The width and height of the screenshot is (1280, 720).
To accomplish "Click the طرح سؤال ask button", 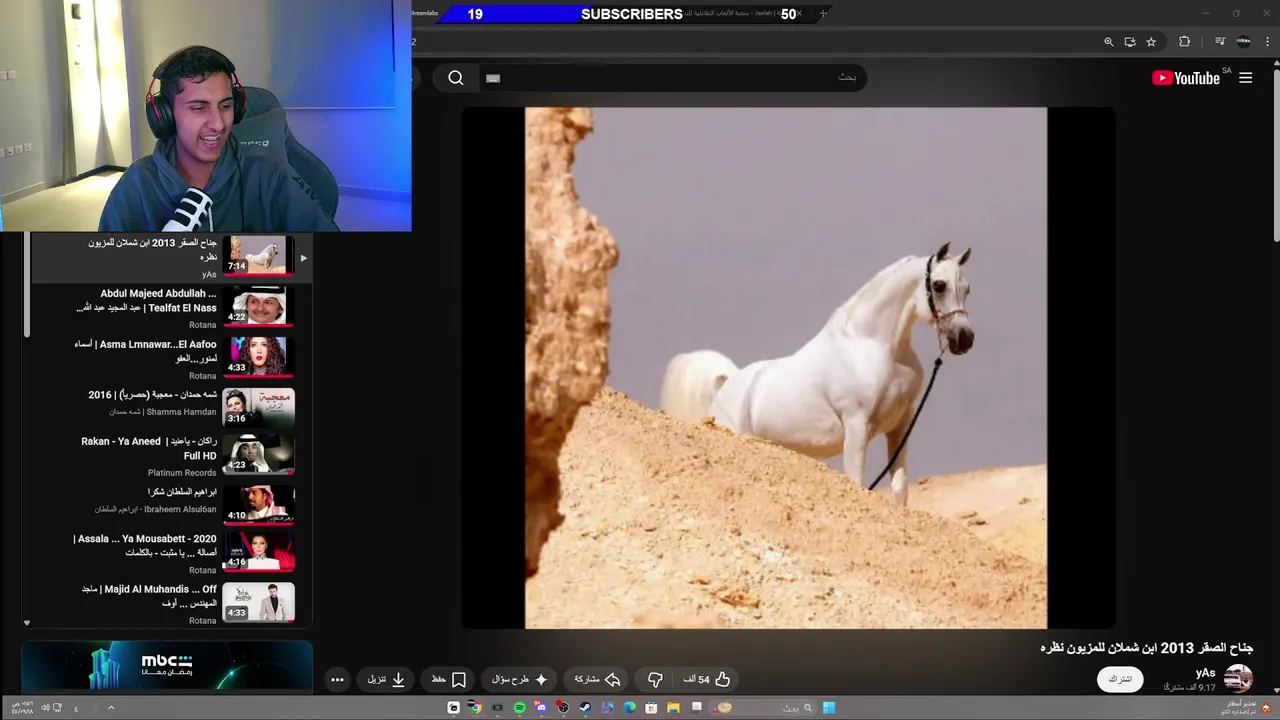I will point(520,679).
